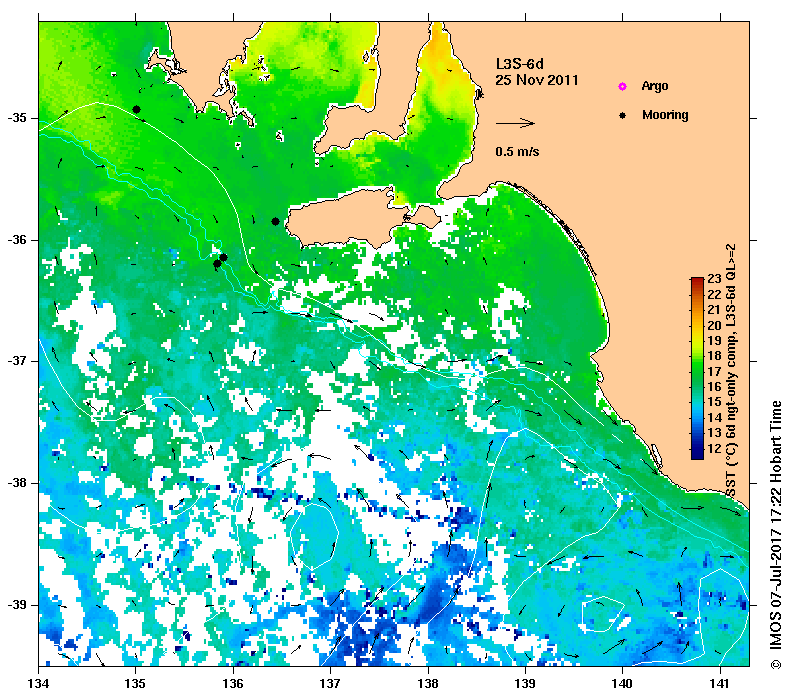Click the color bar value '23'
The image size is (791, 700).
(x=714, y=279)
